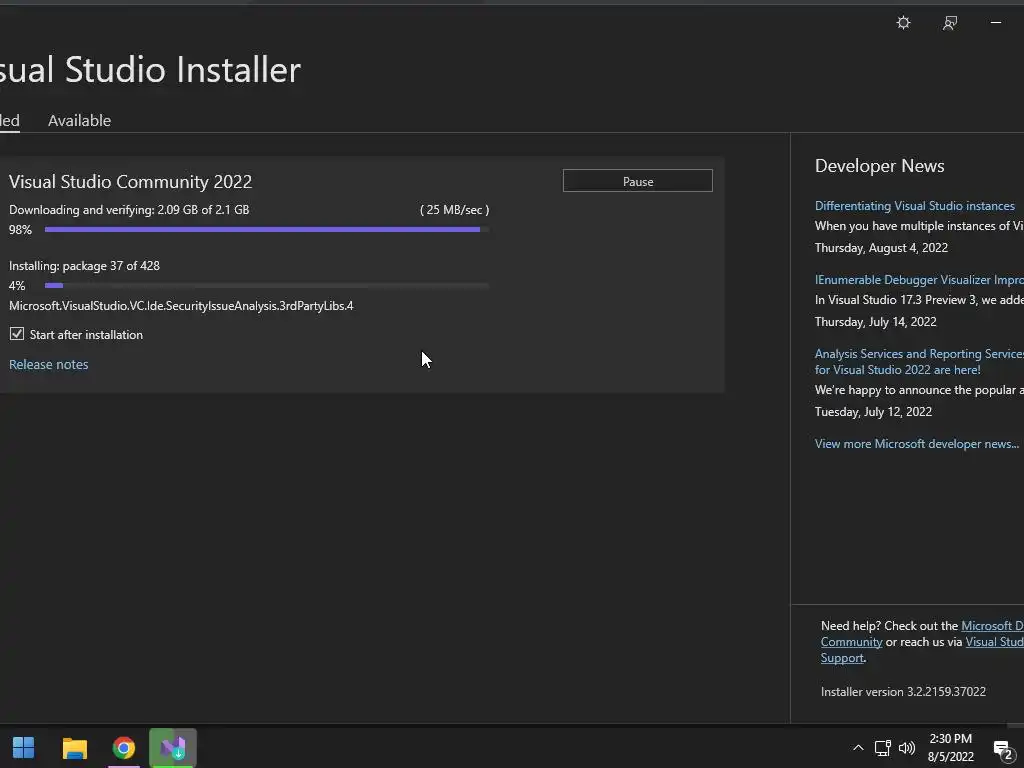Open the Microsoft Developer Community link
Image resolution: width=1024 pixels, height=768 pixels.
922,633
